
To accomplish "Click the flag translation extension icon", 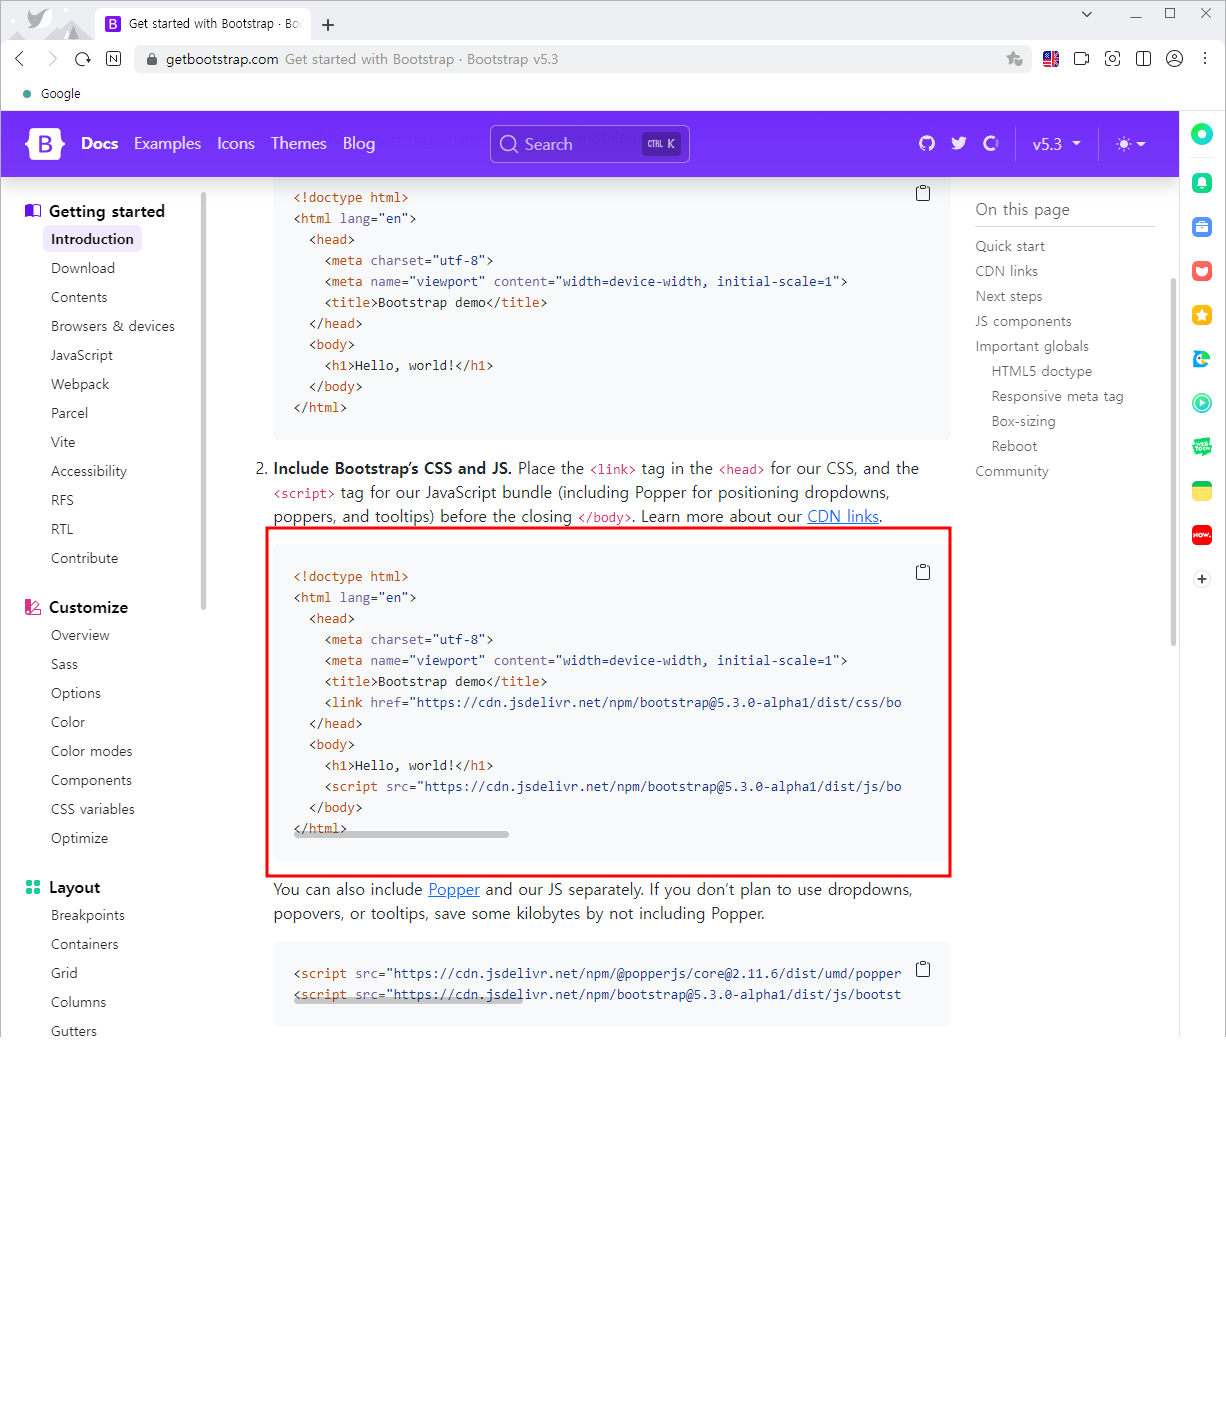I will click(x=1051, y=59).
